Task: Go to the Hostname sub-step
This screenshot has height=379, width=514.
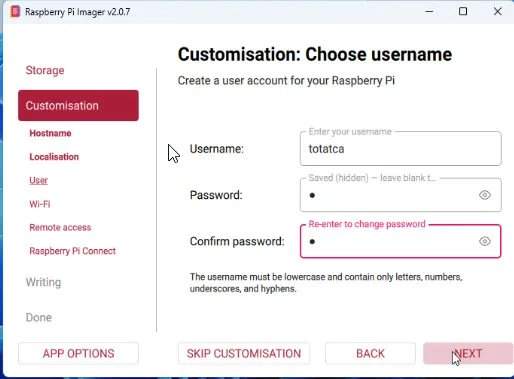Action: (x=50, y=133)
